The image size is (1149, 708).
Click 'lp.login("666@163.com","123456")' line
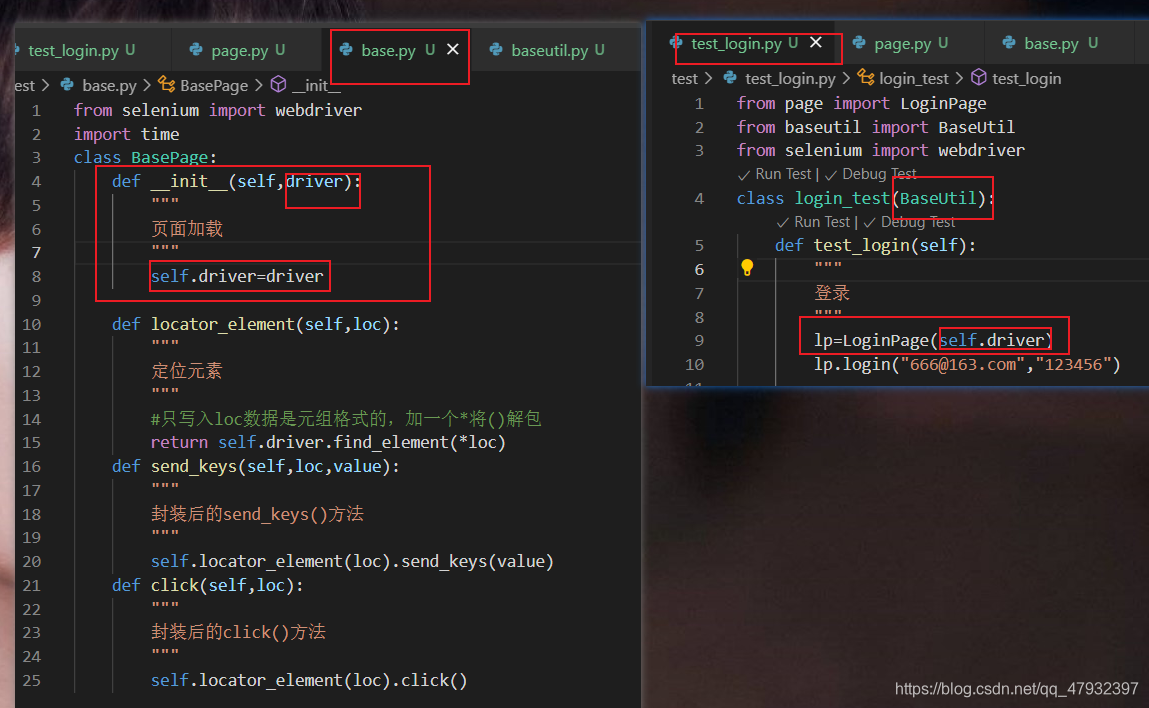(967, 364)
